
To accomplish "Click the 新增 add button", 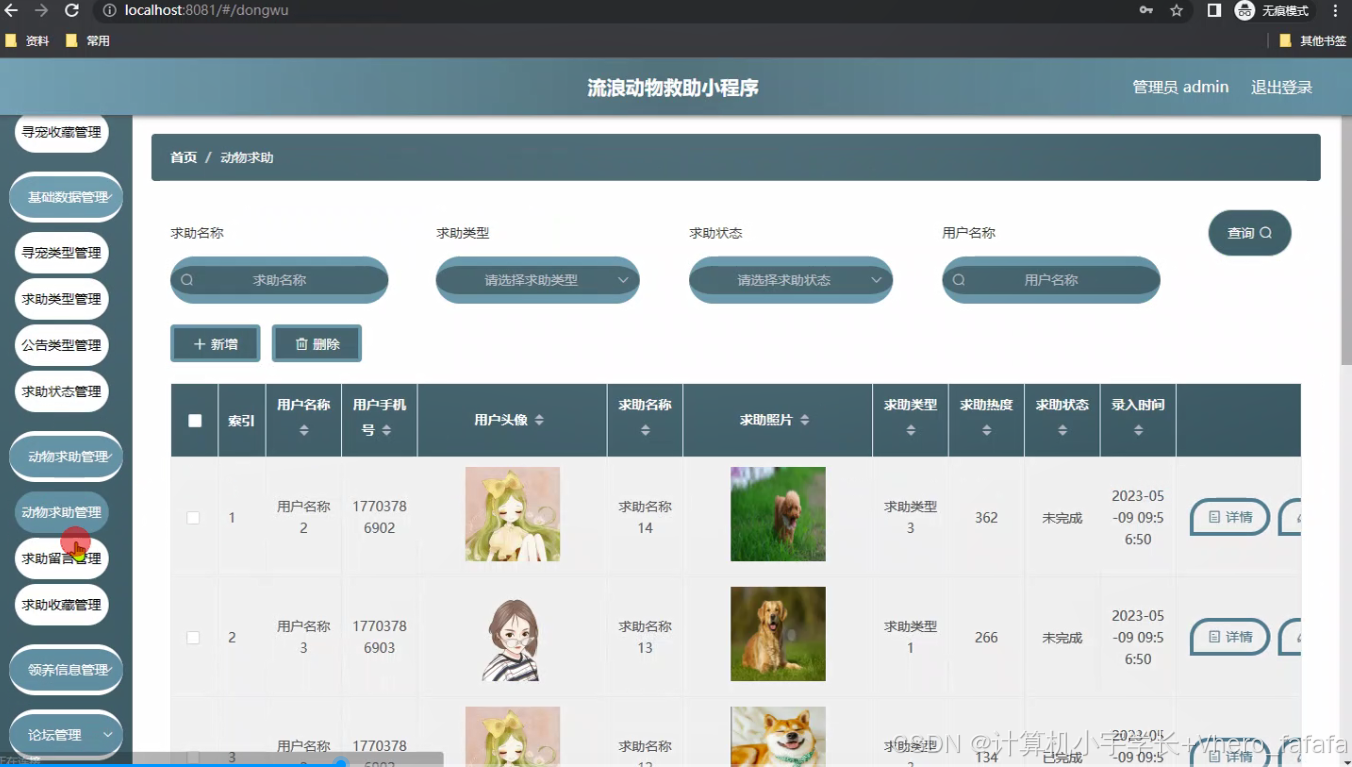I will (216, 344).
